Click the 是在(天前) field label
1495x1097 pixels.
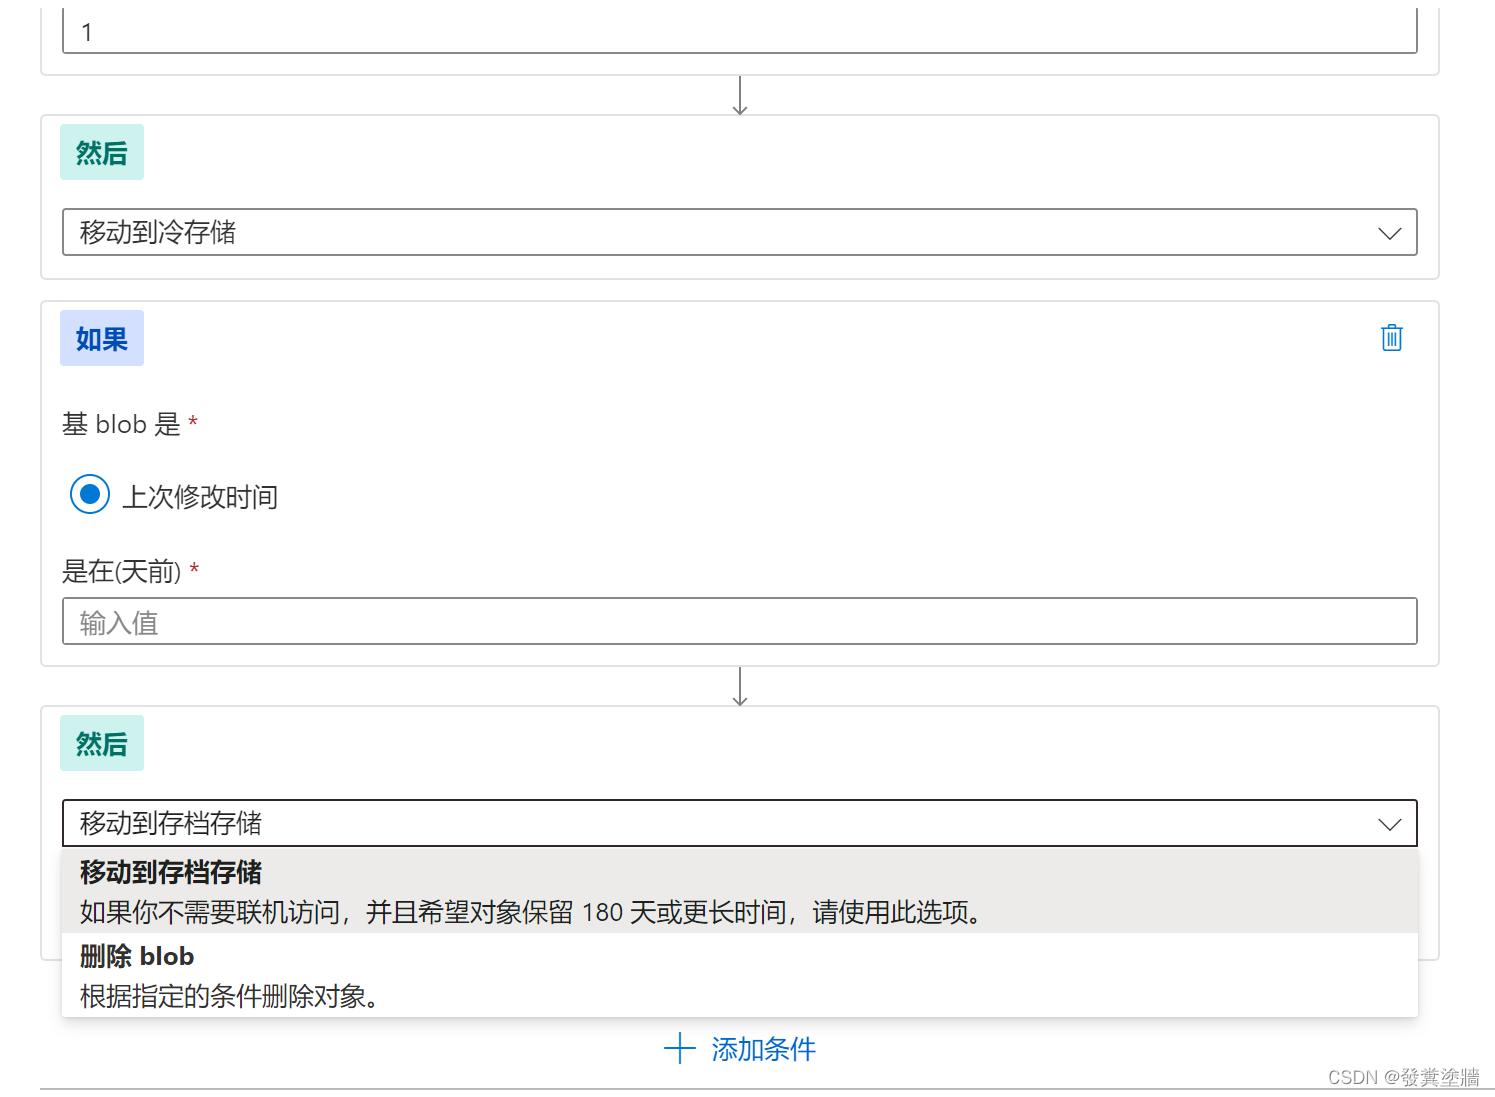point(122,571)
